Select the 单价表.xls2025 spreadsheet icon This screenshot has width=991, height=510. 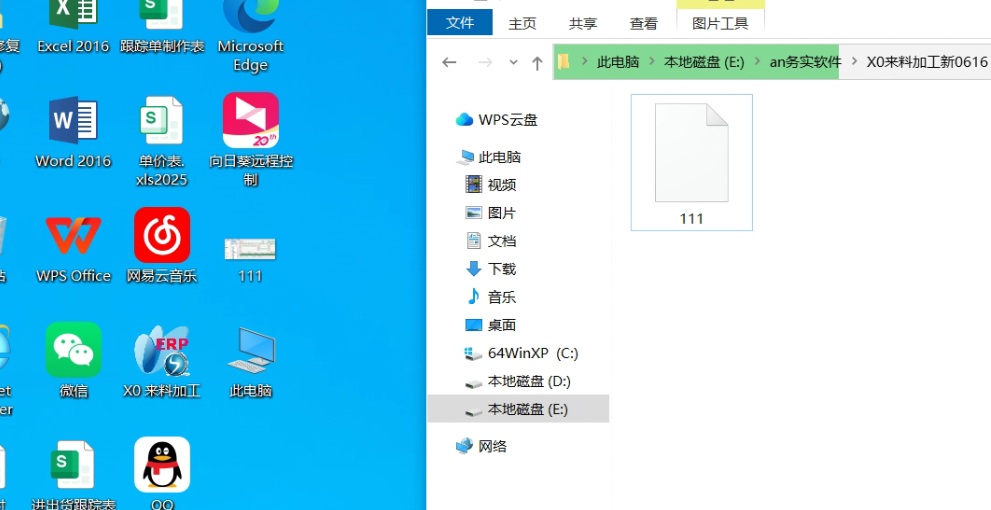tap(162, 140)
